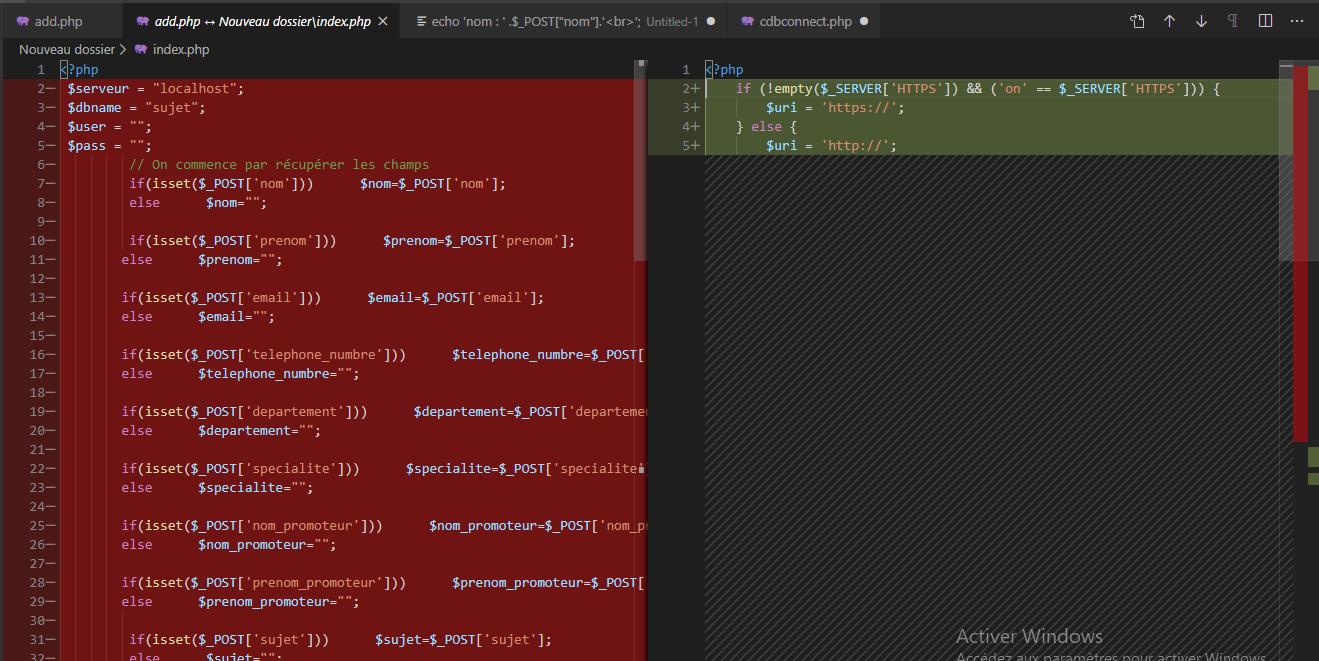The image size is (1319, 661).
Task: Click the PHP elephant icon on add.php tab
Action: click(22, 21)
